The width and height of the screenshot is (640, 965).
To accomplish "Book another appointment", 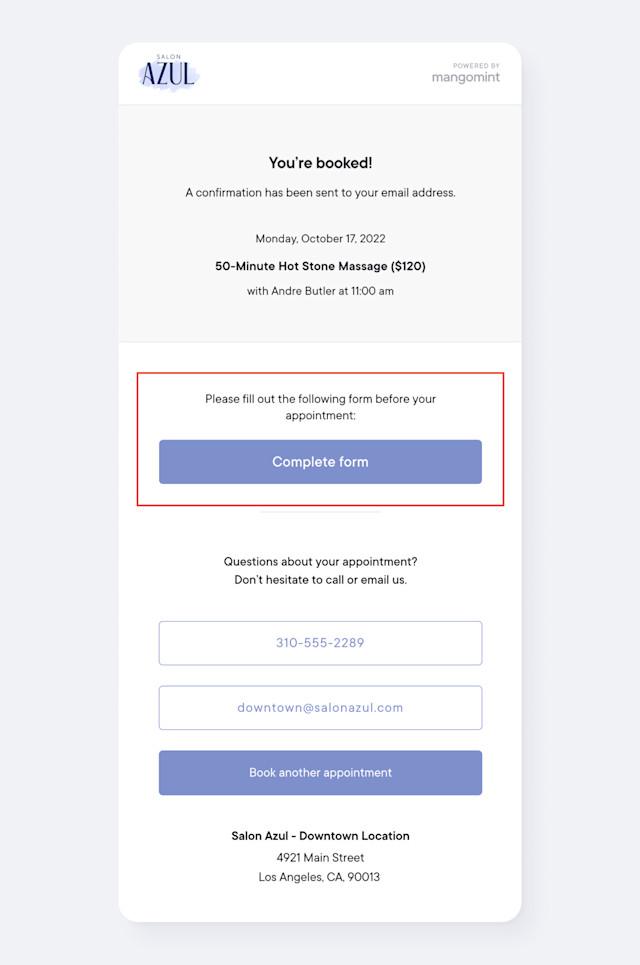I will click(x=320, y=772).
